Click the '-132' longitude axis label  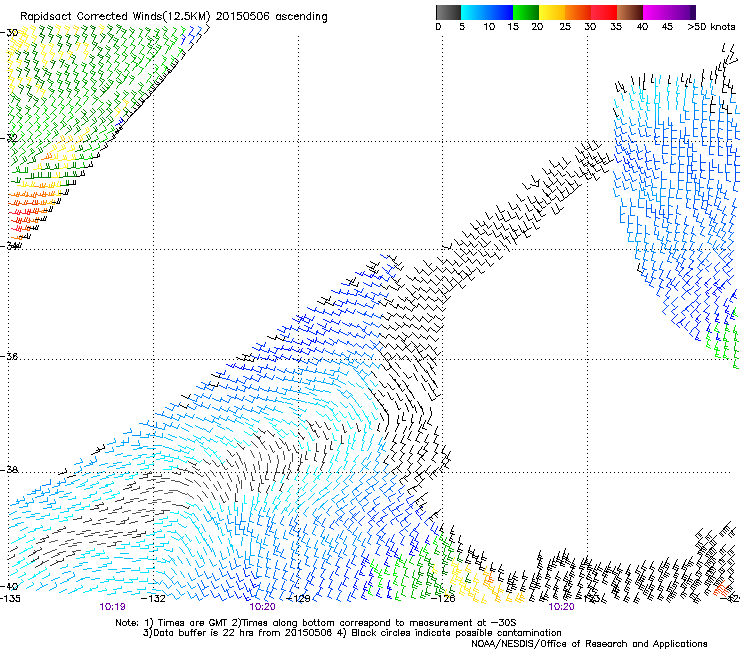(154, 599)
